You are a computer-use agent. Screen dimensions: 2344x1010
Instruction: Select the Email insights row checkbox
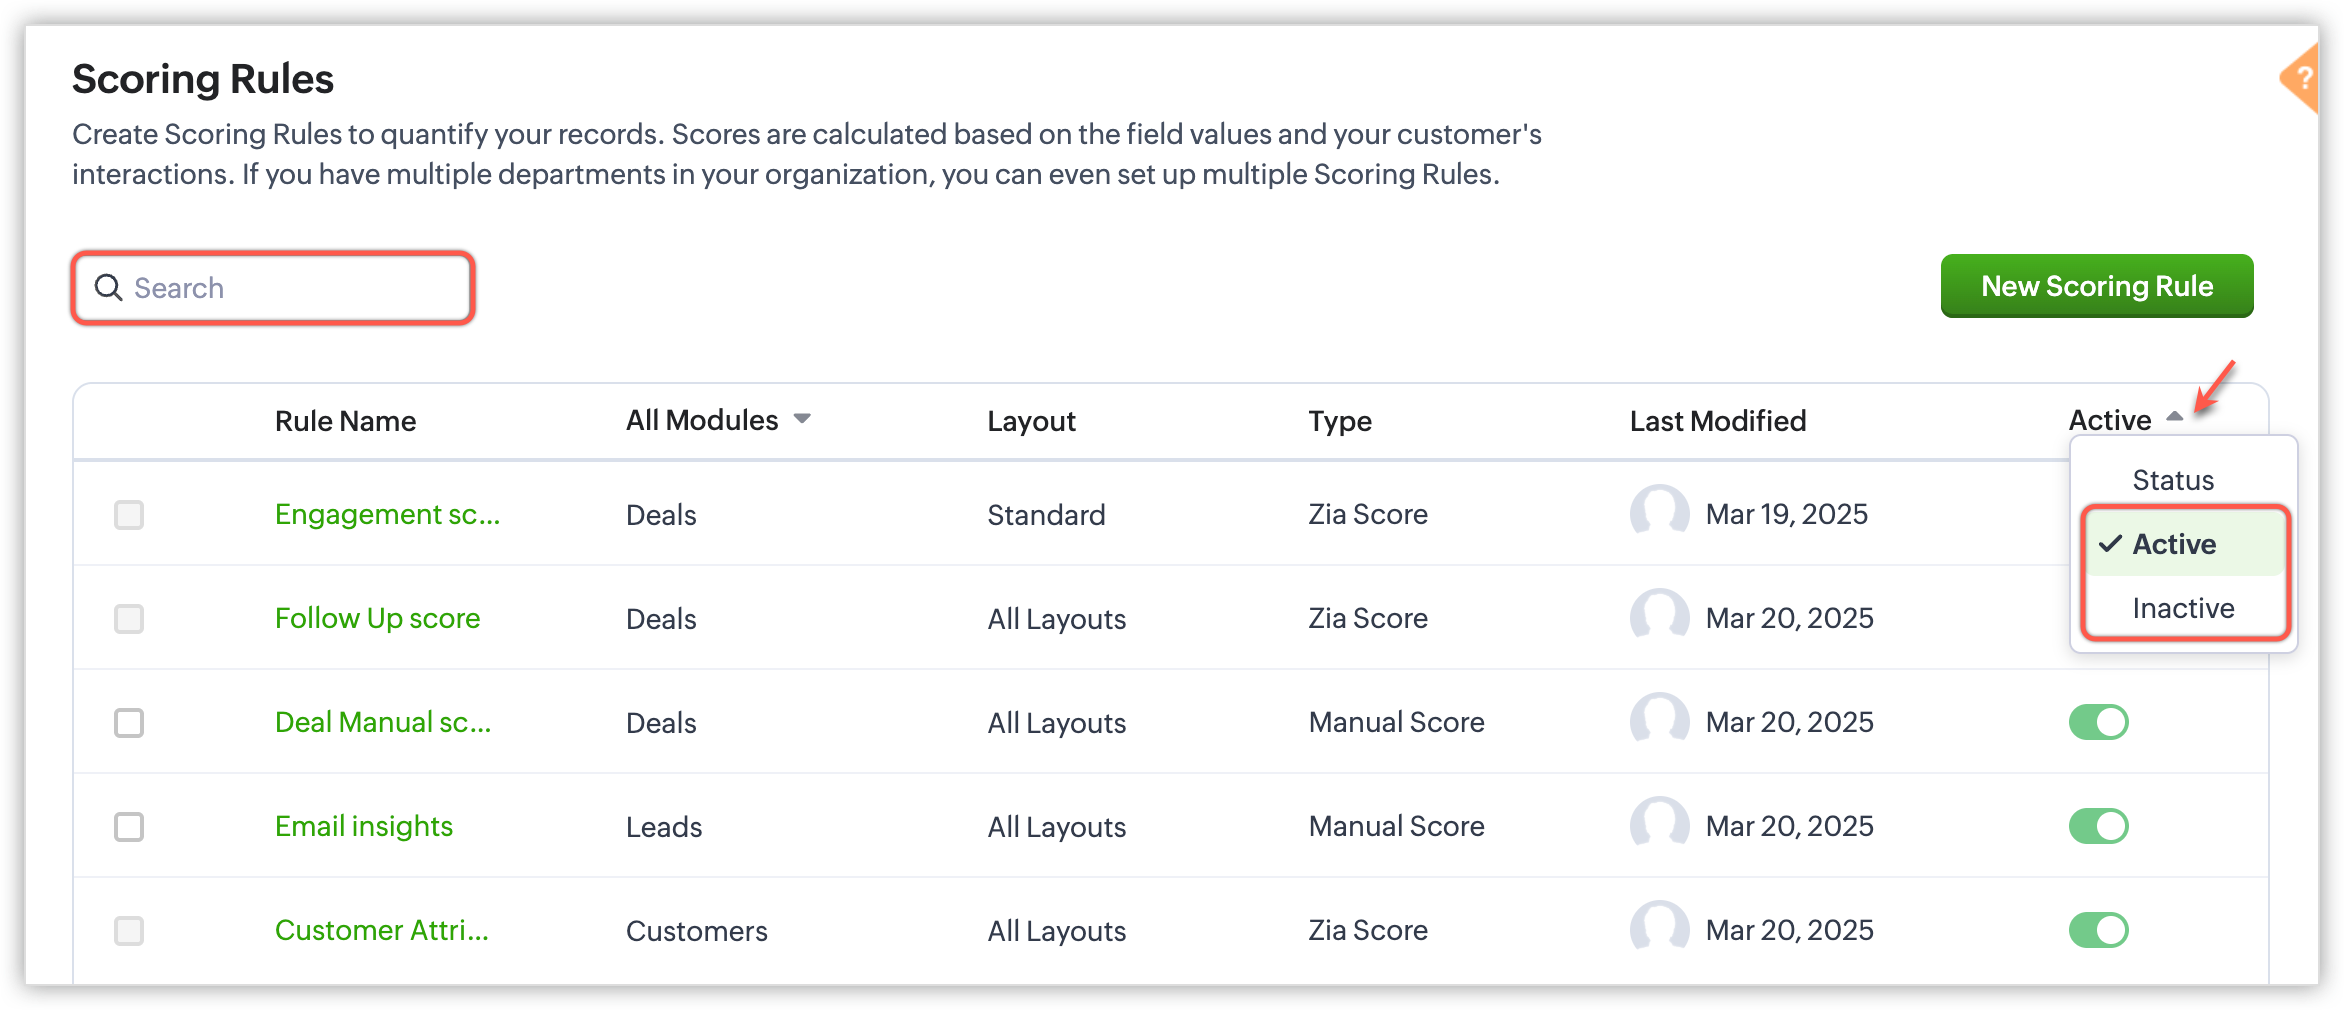(x=129, y=827)
